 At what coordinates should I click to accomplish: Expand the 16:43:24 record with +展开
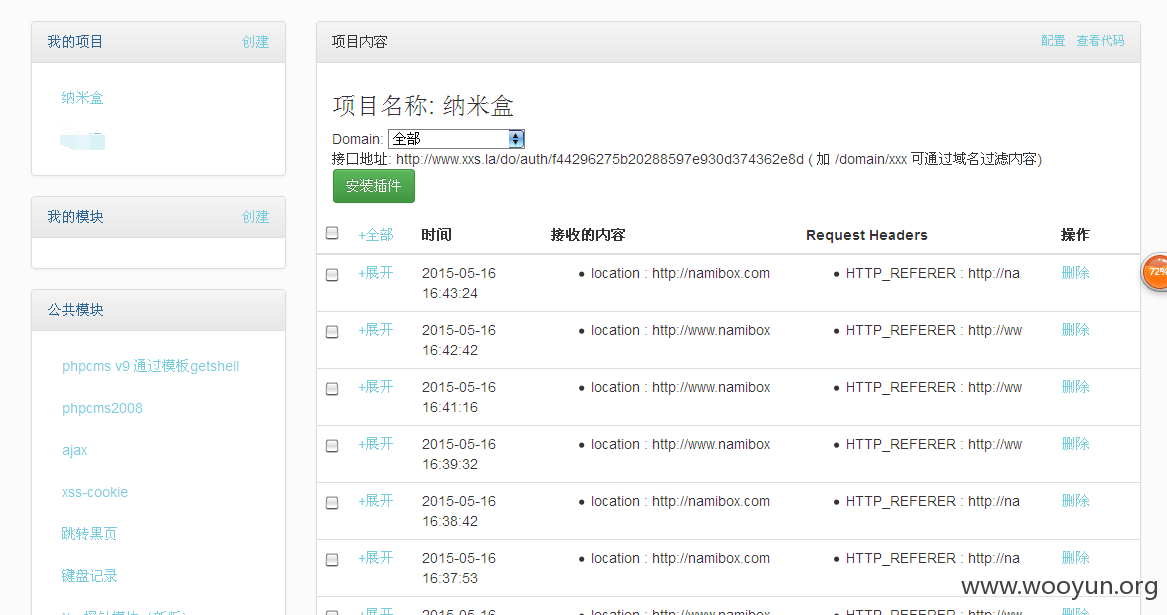click(x=375, y=273)
